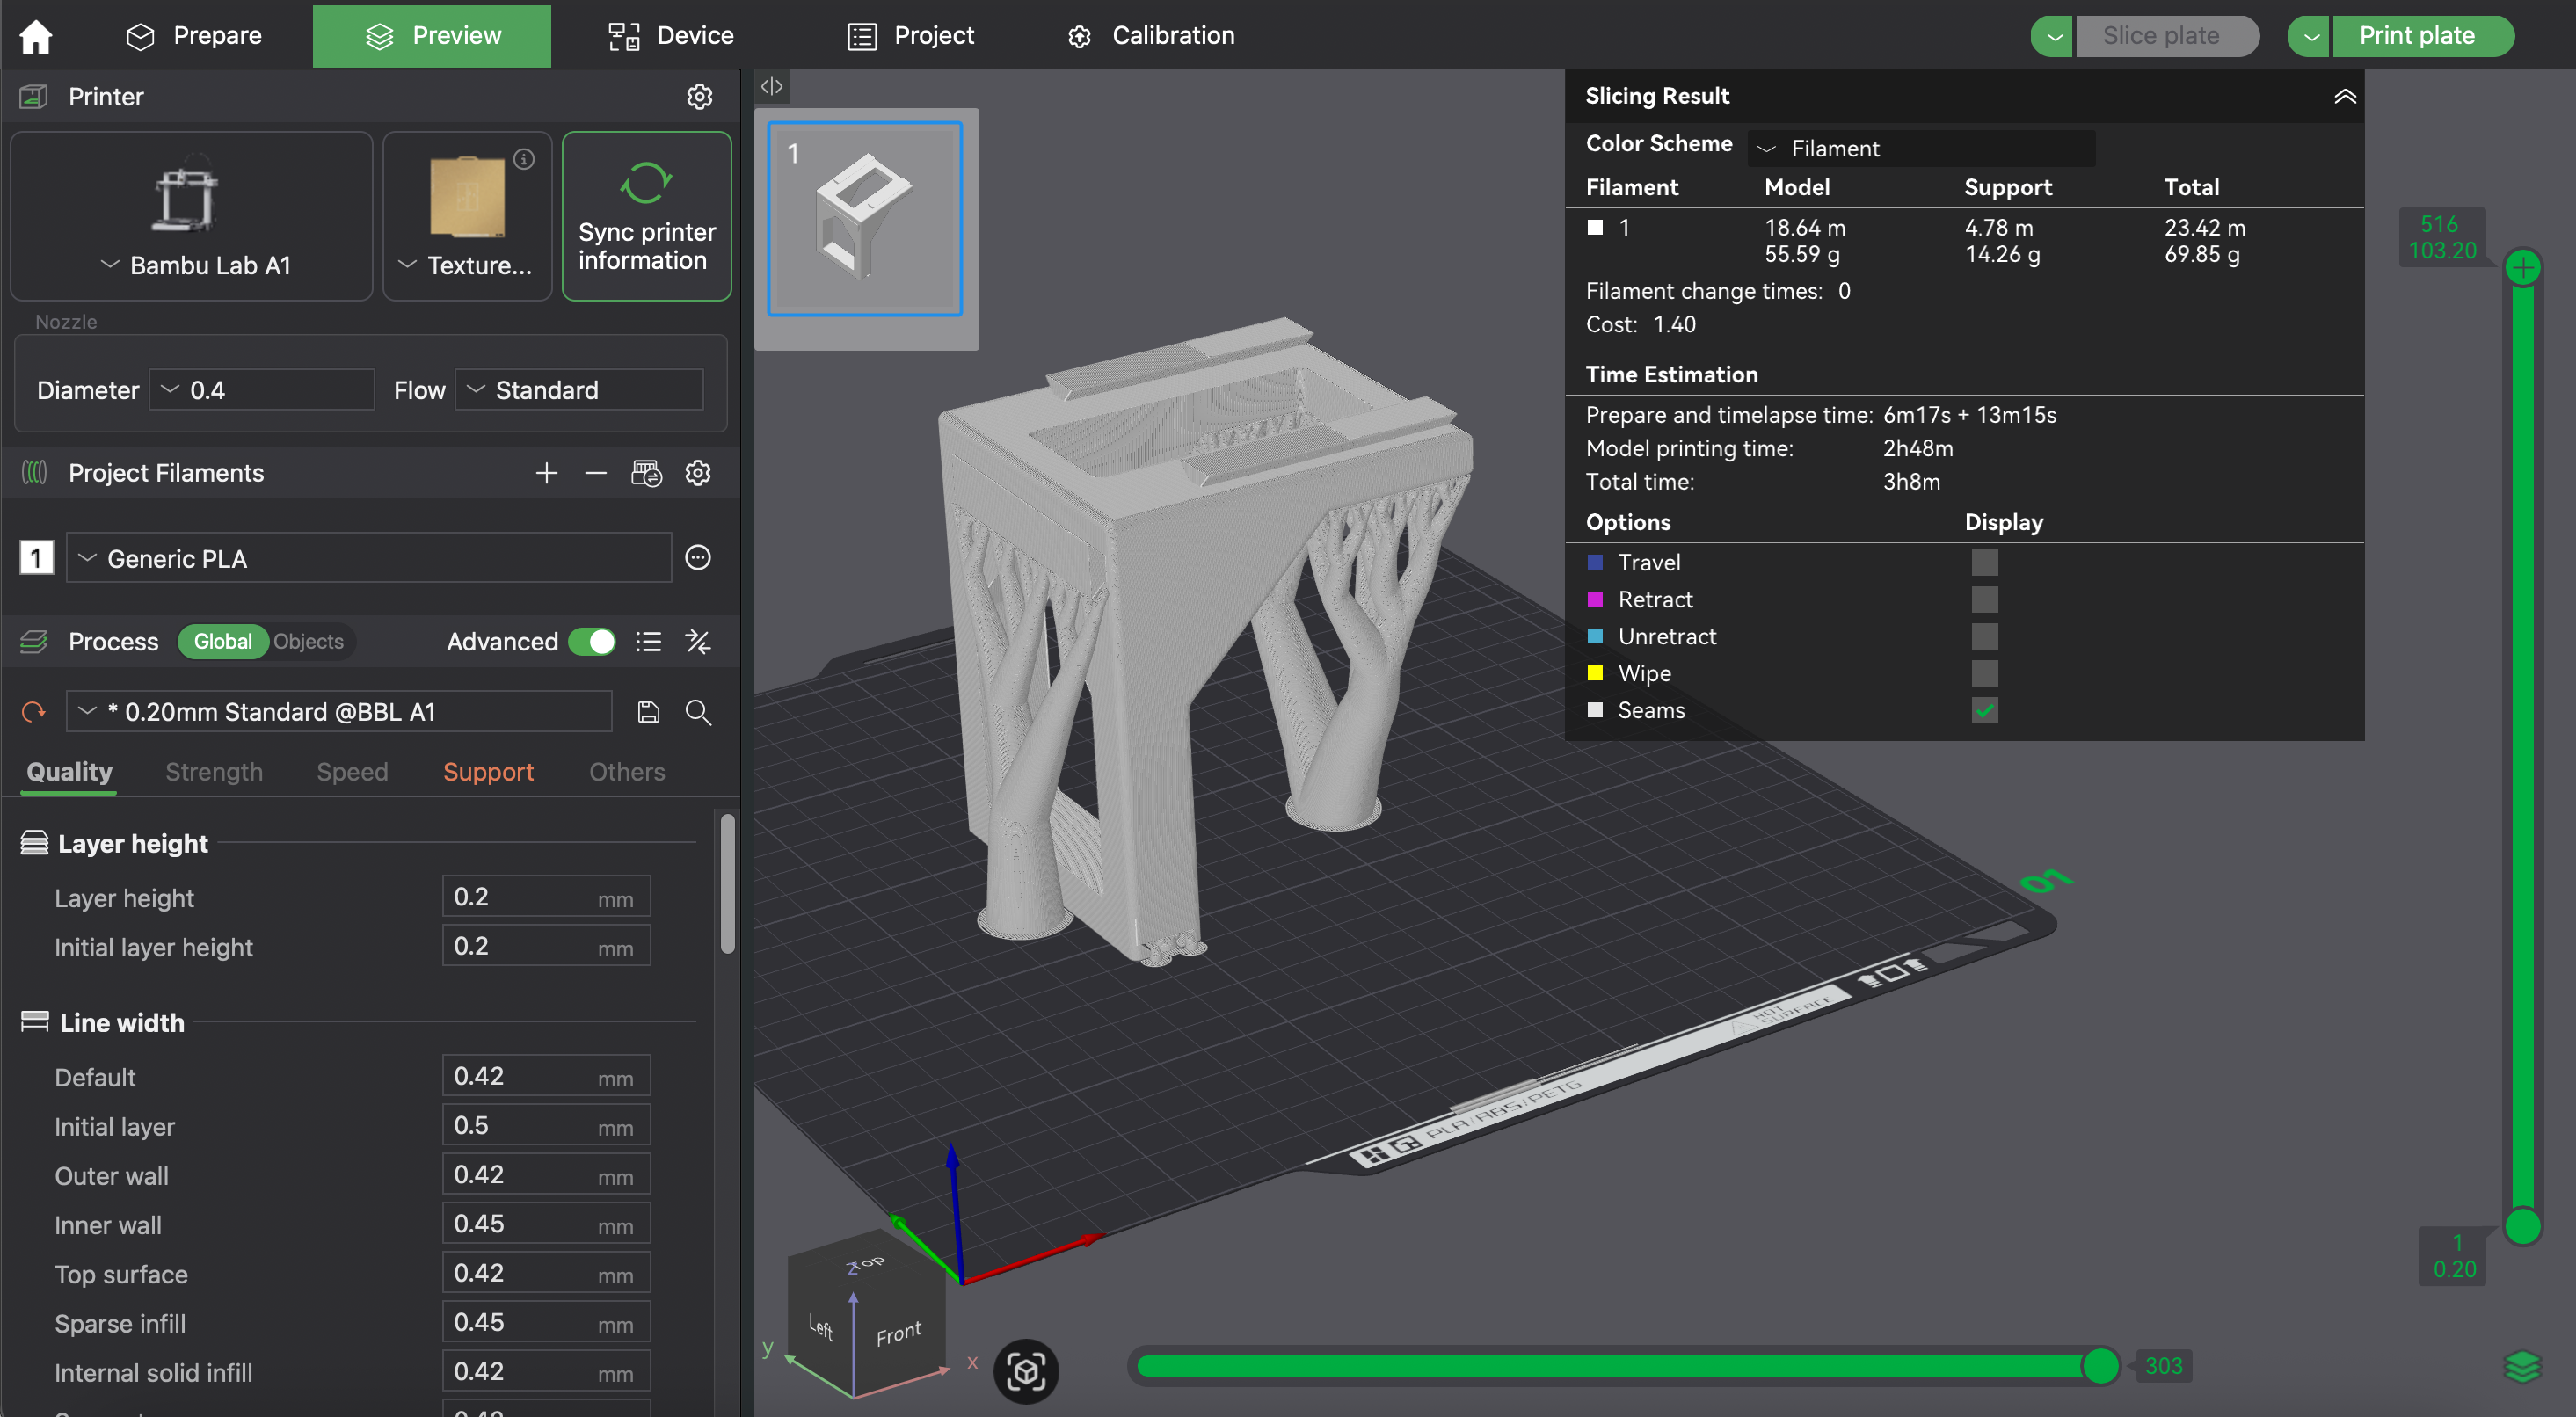Open 0.20mm Standard @BBL A1 preset dropdown

339,712
